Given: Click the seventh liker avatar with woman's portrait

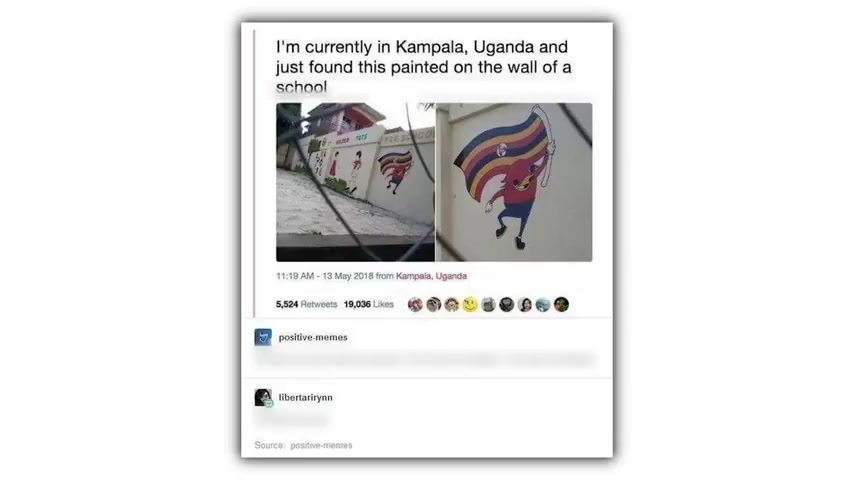Looking at the screenshot, I should (x=525, y=305).
